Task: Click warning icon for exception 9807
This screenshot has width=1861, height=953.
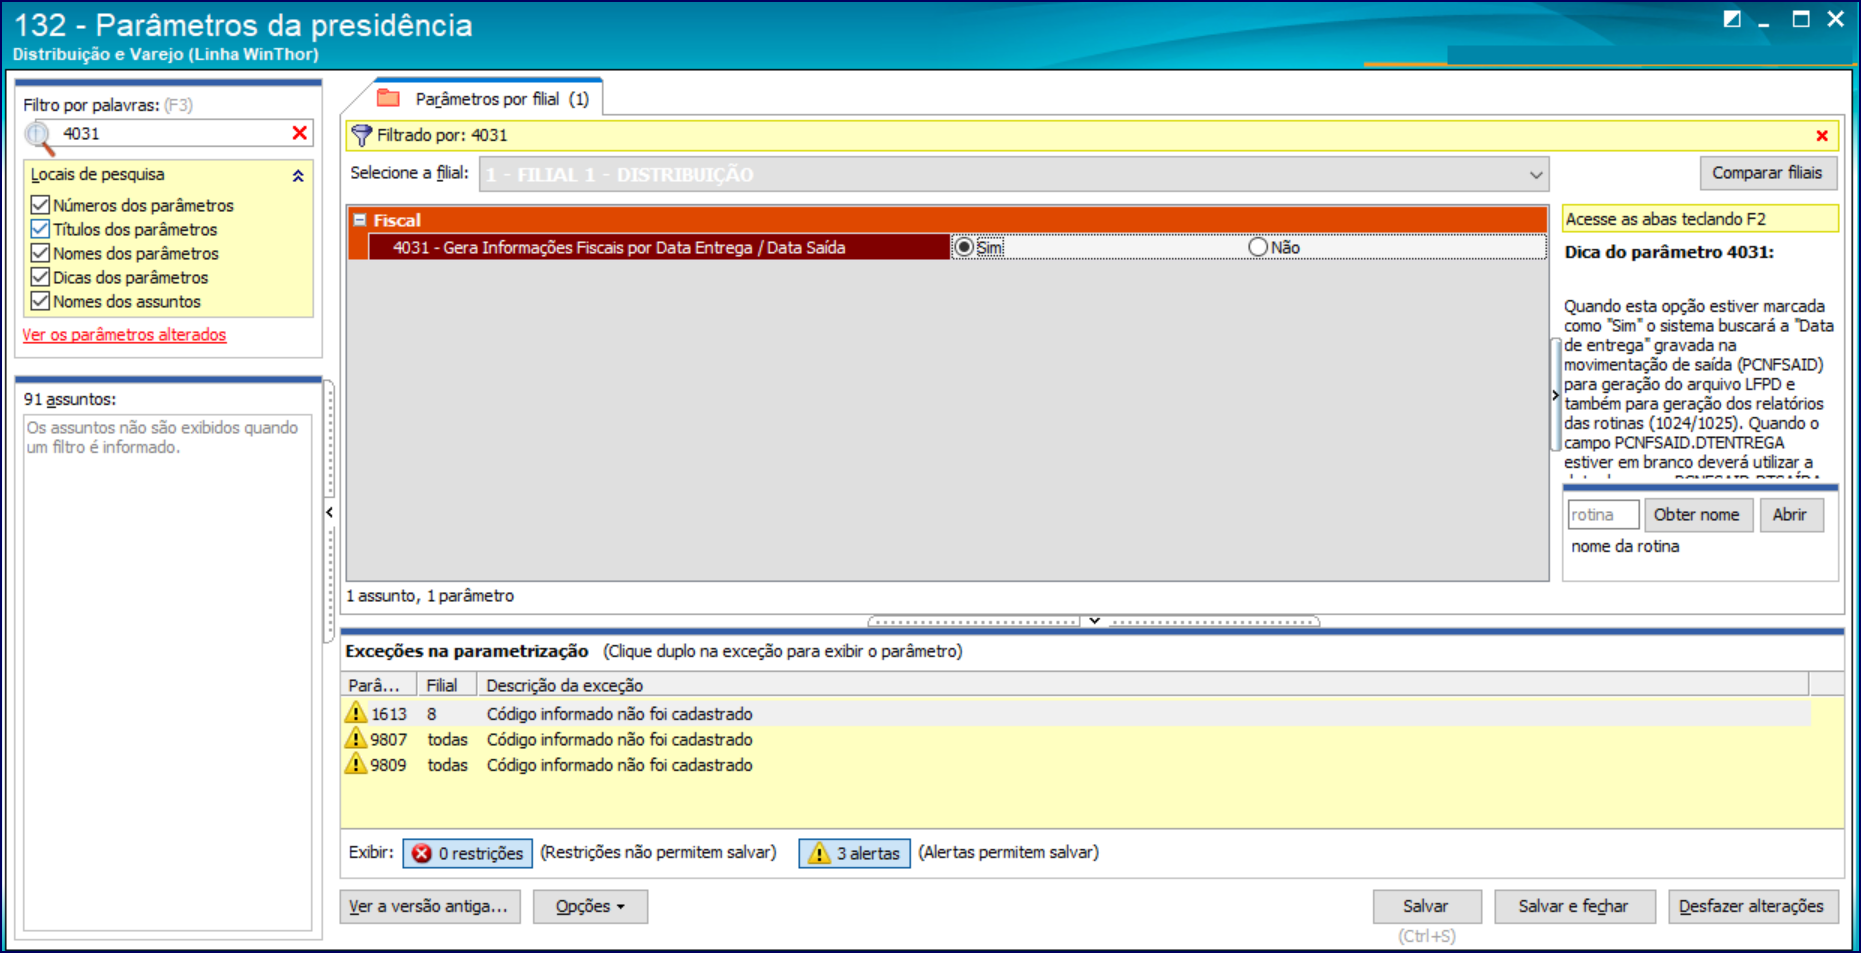Action: (356, 739)
